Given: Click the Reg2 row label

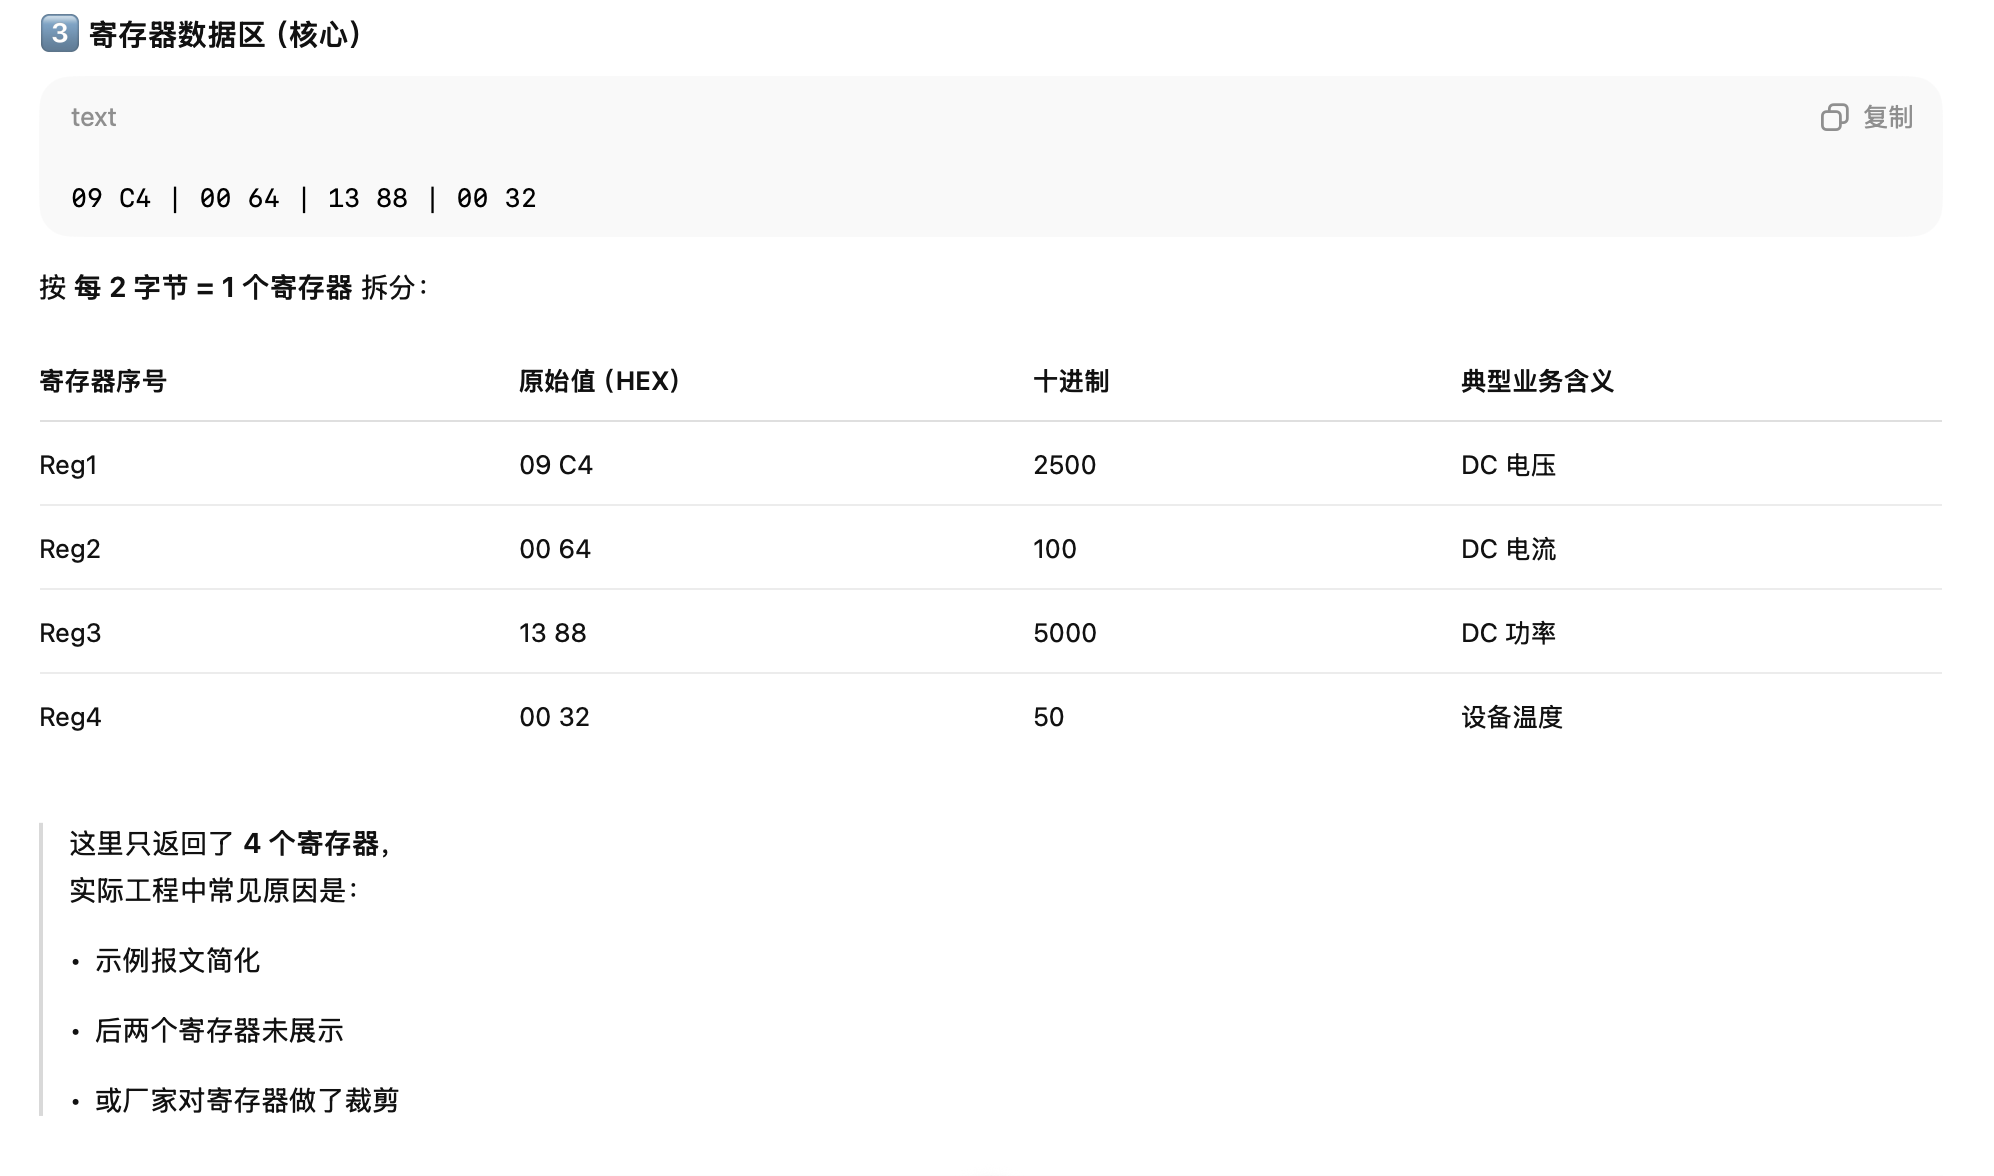Looking at the screenshot, I should (x=70, y=549).
